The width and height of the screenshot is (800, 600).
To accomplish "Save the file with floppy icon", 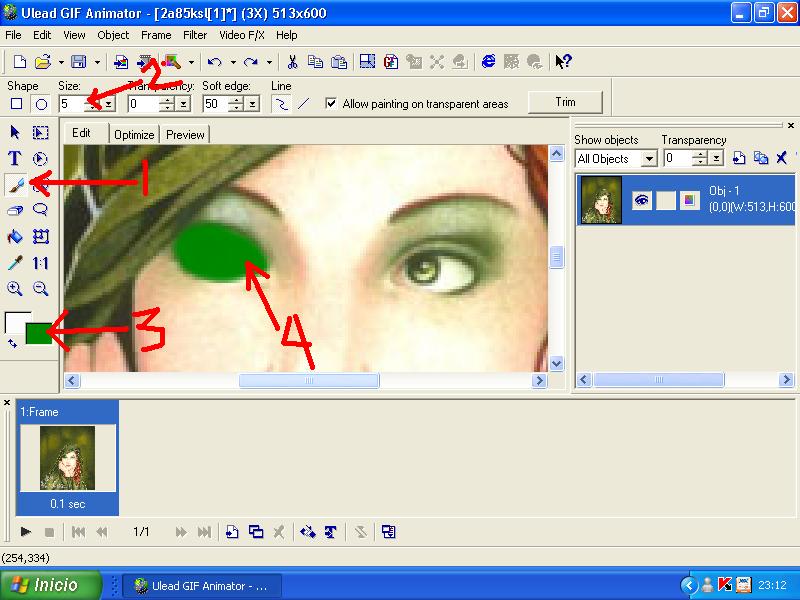I will [79, 62].
